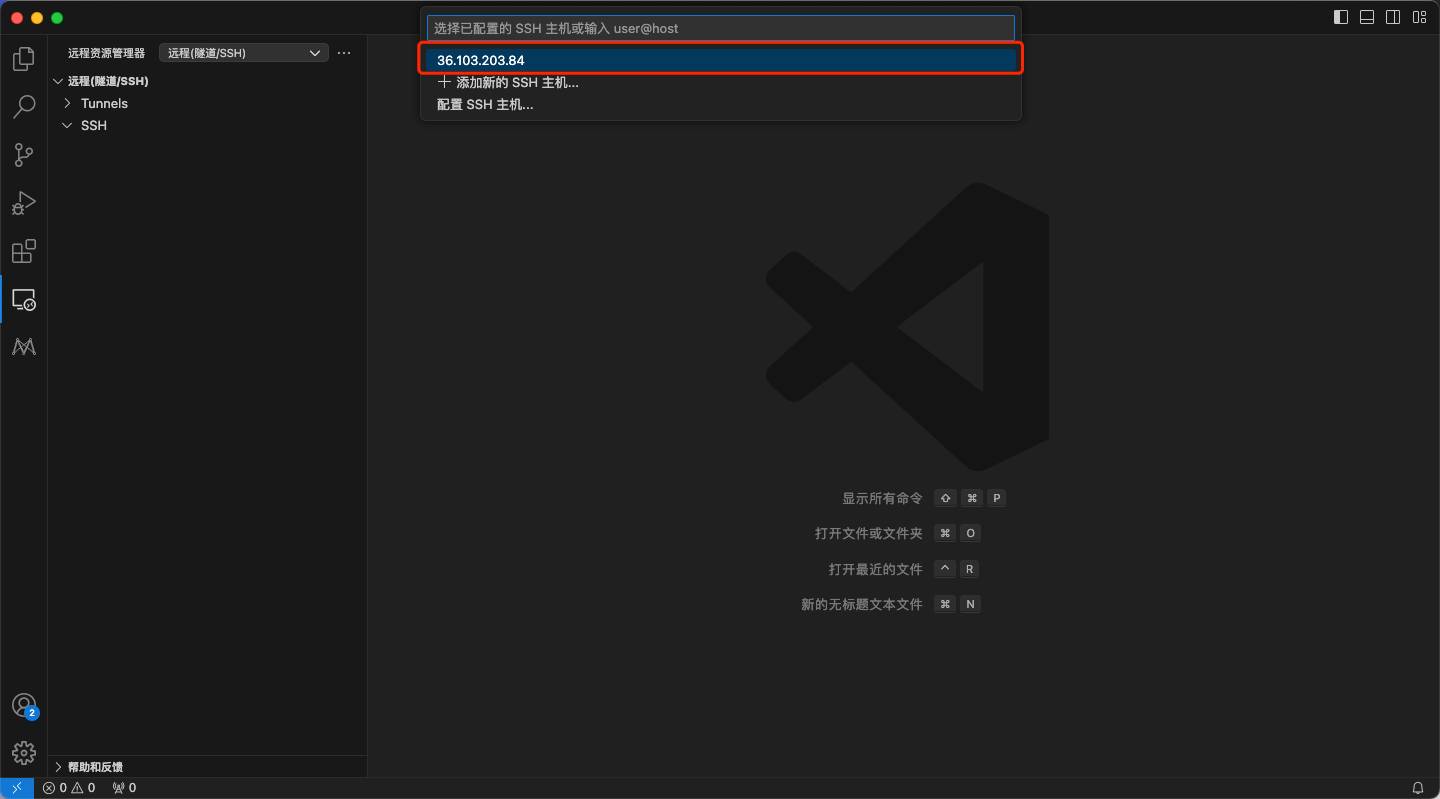Open the Search view icon
1440x799 pixels.
click(23, 107)
